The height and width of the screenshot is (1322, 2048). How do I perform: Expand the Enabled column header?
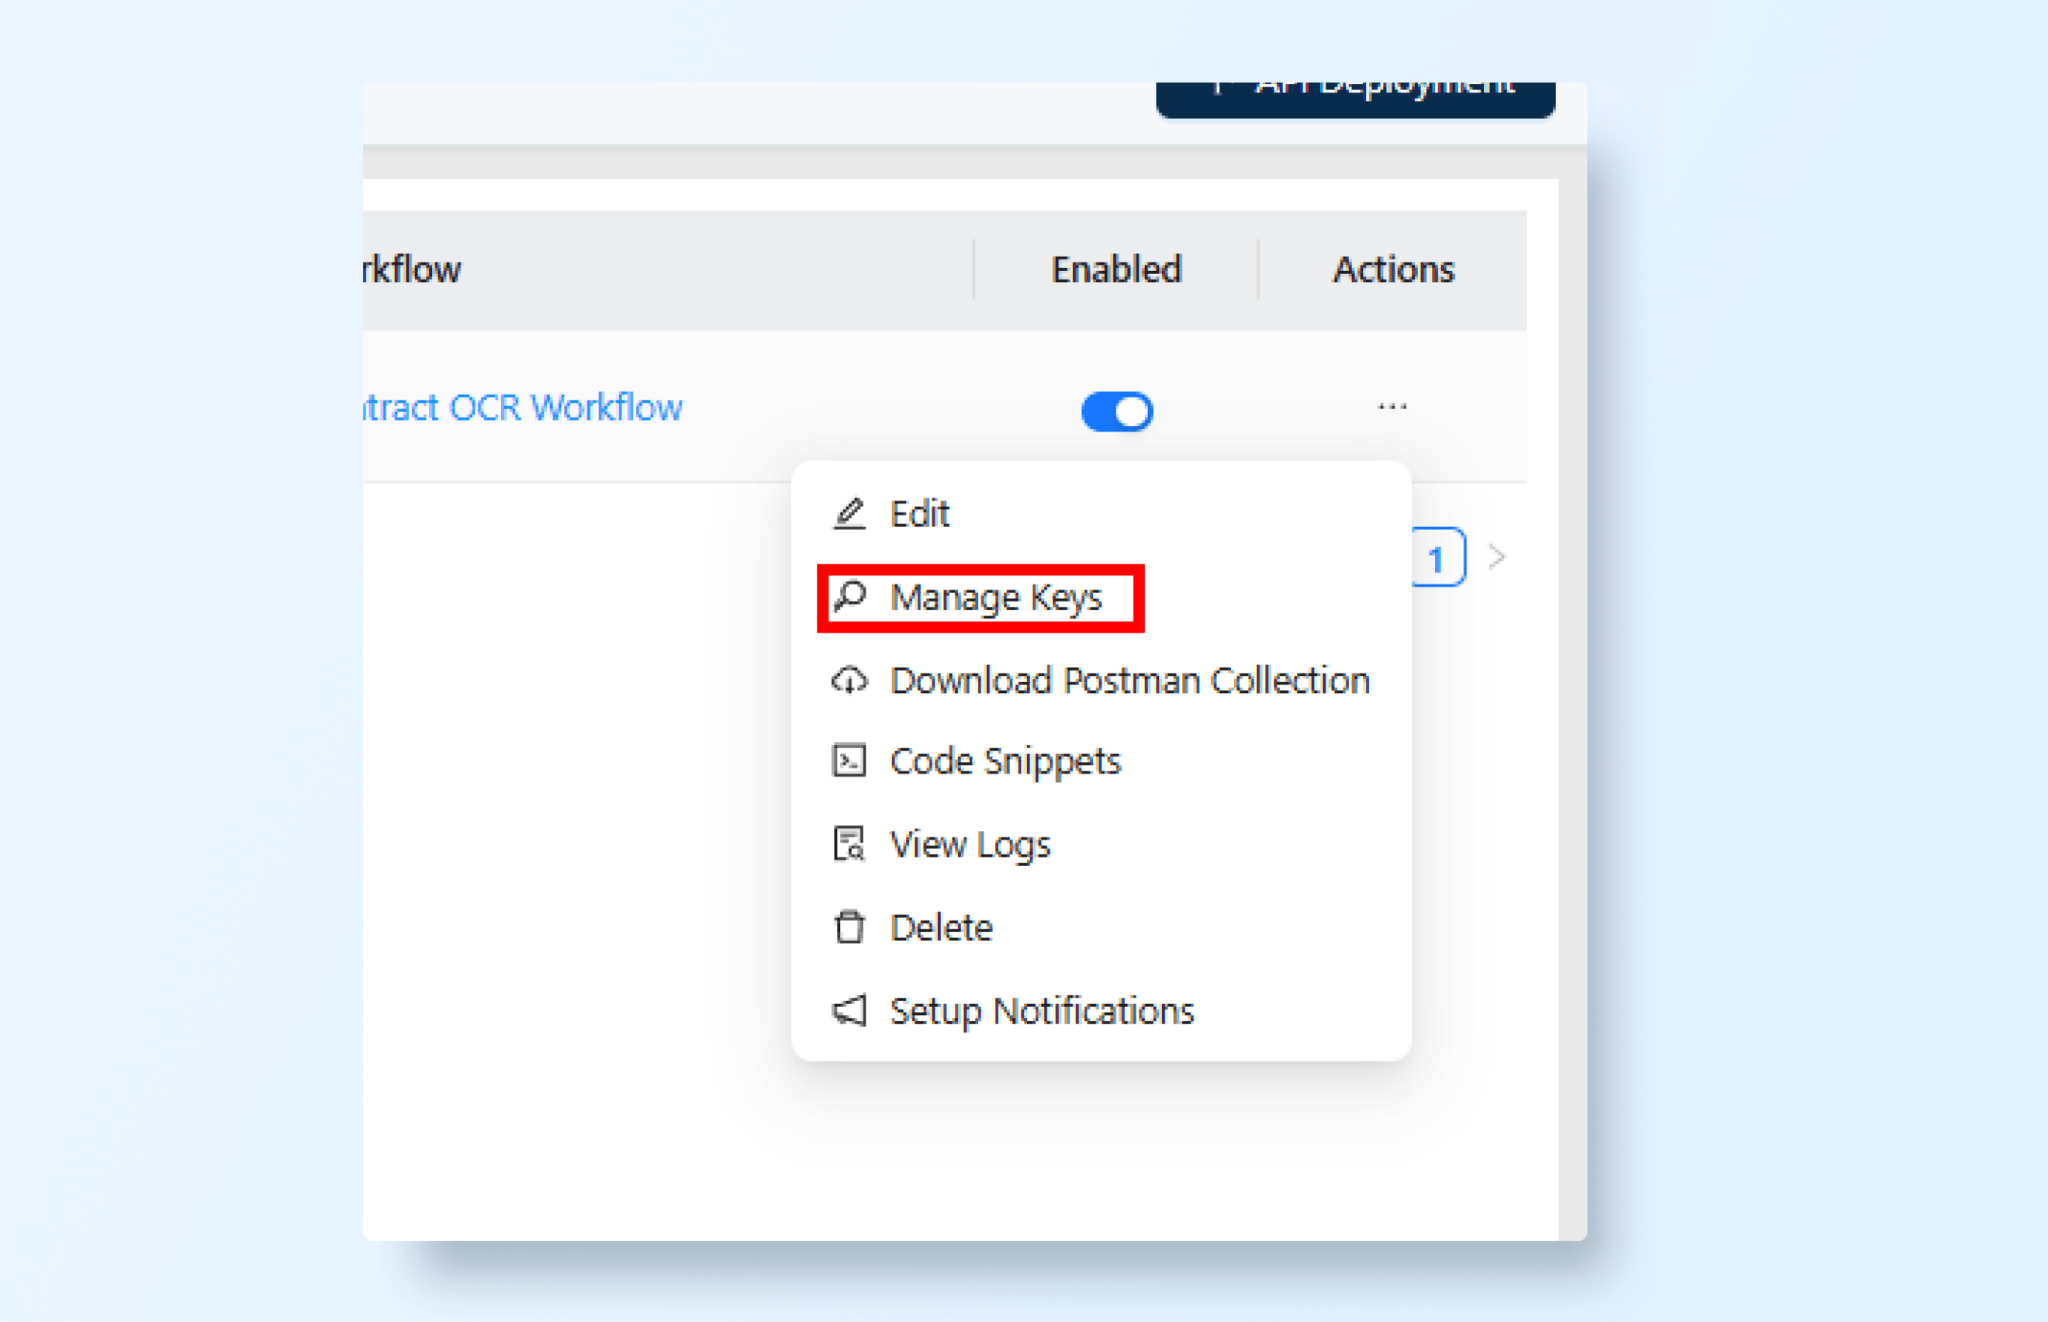tap(1116, 269)
